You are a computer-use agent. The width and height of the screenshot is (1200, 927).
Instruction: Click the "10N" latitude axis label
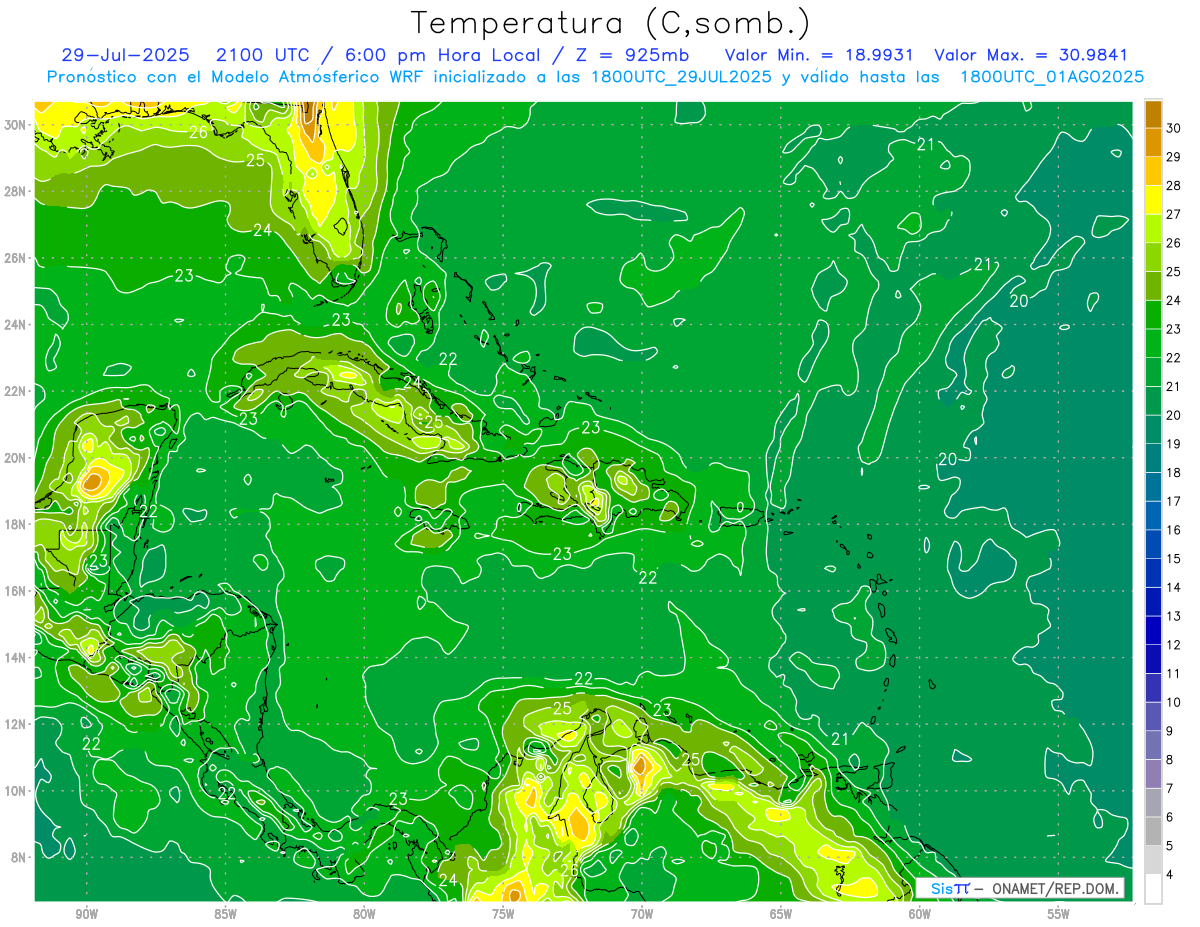point(16,790)
